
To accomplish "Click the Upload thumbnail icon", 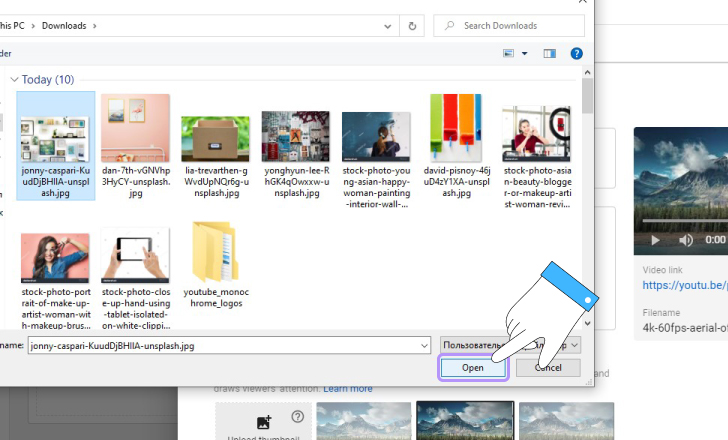I will (x=264, y=422).
